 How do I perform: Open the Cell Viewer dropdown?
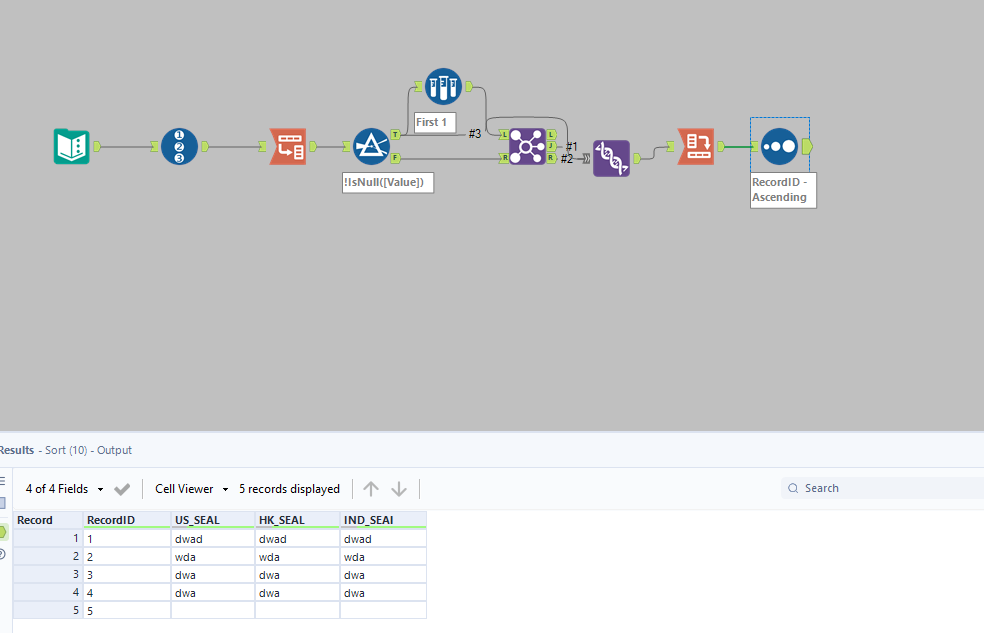pos(191,489)
